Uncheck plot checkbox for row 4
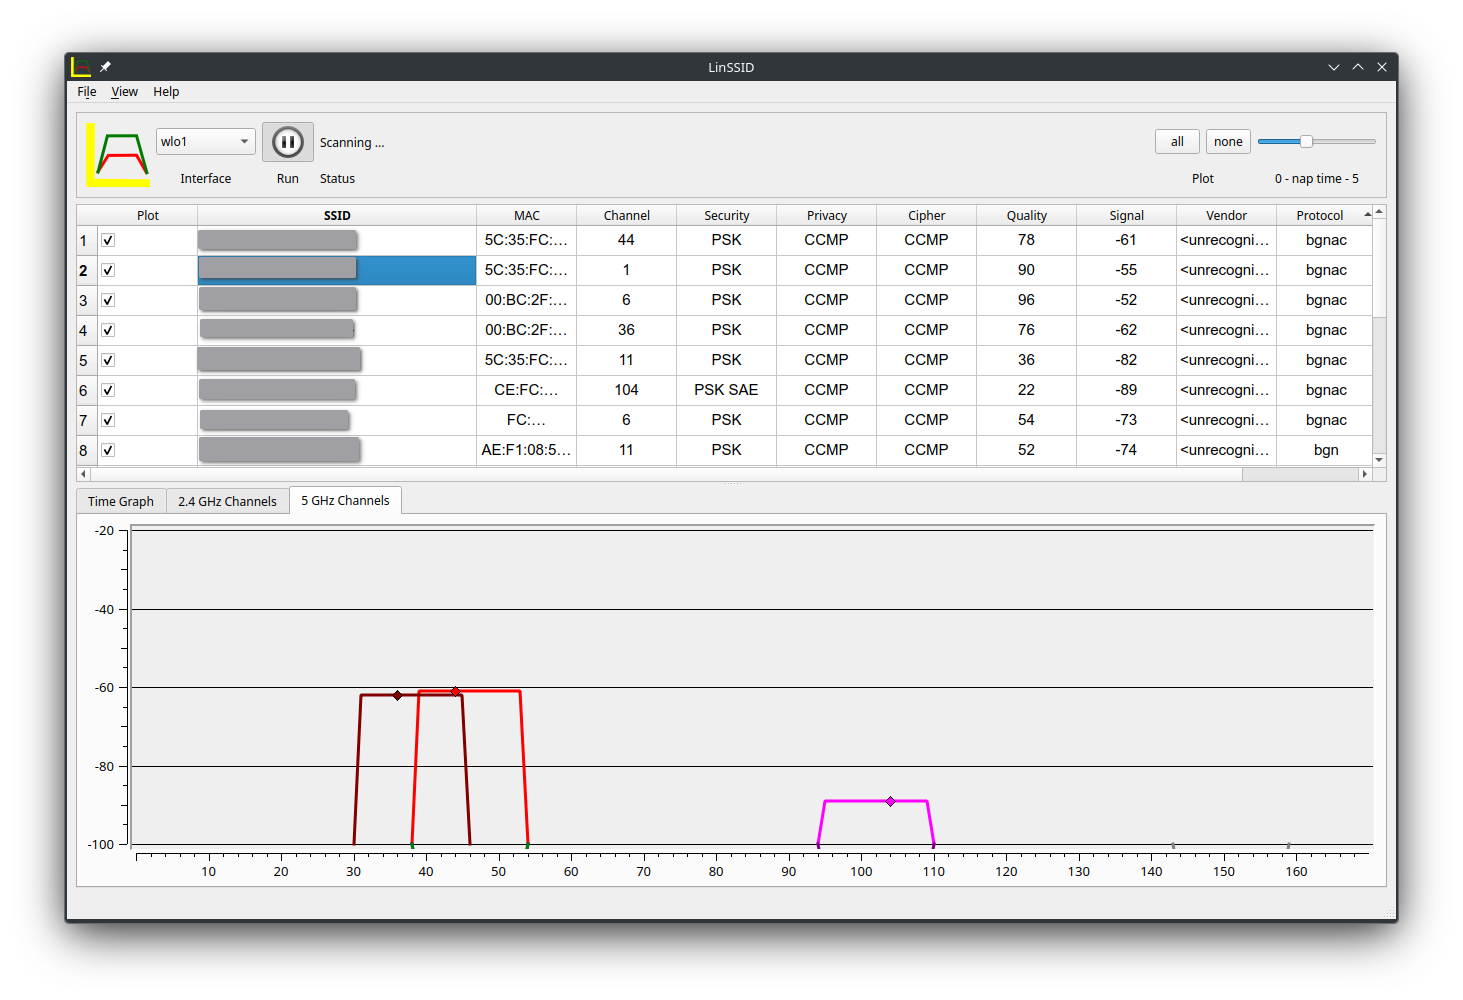The width and height of the screenshot is (1463, 1000). coord(108,330)
